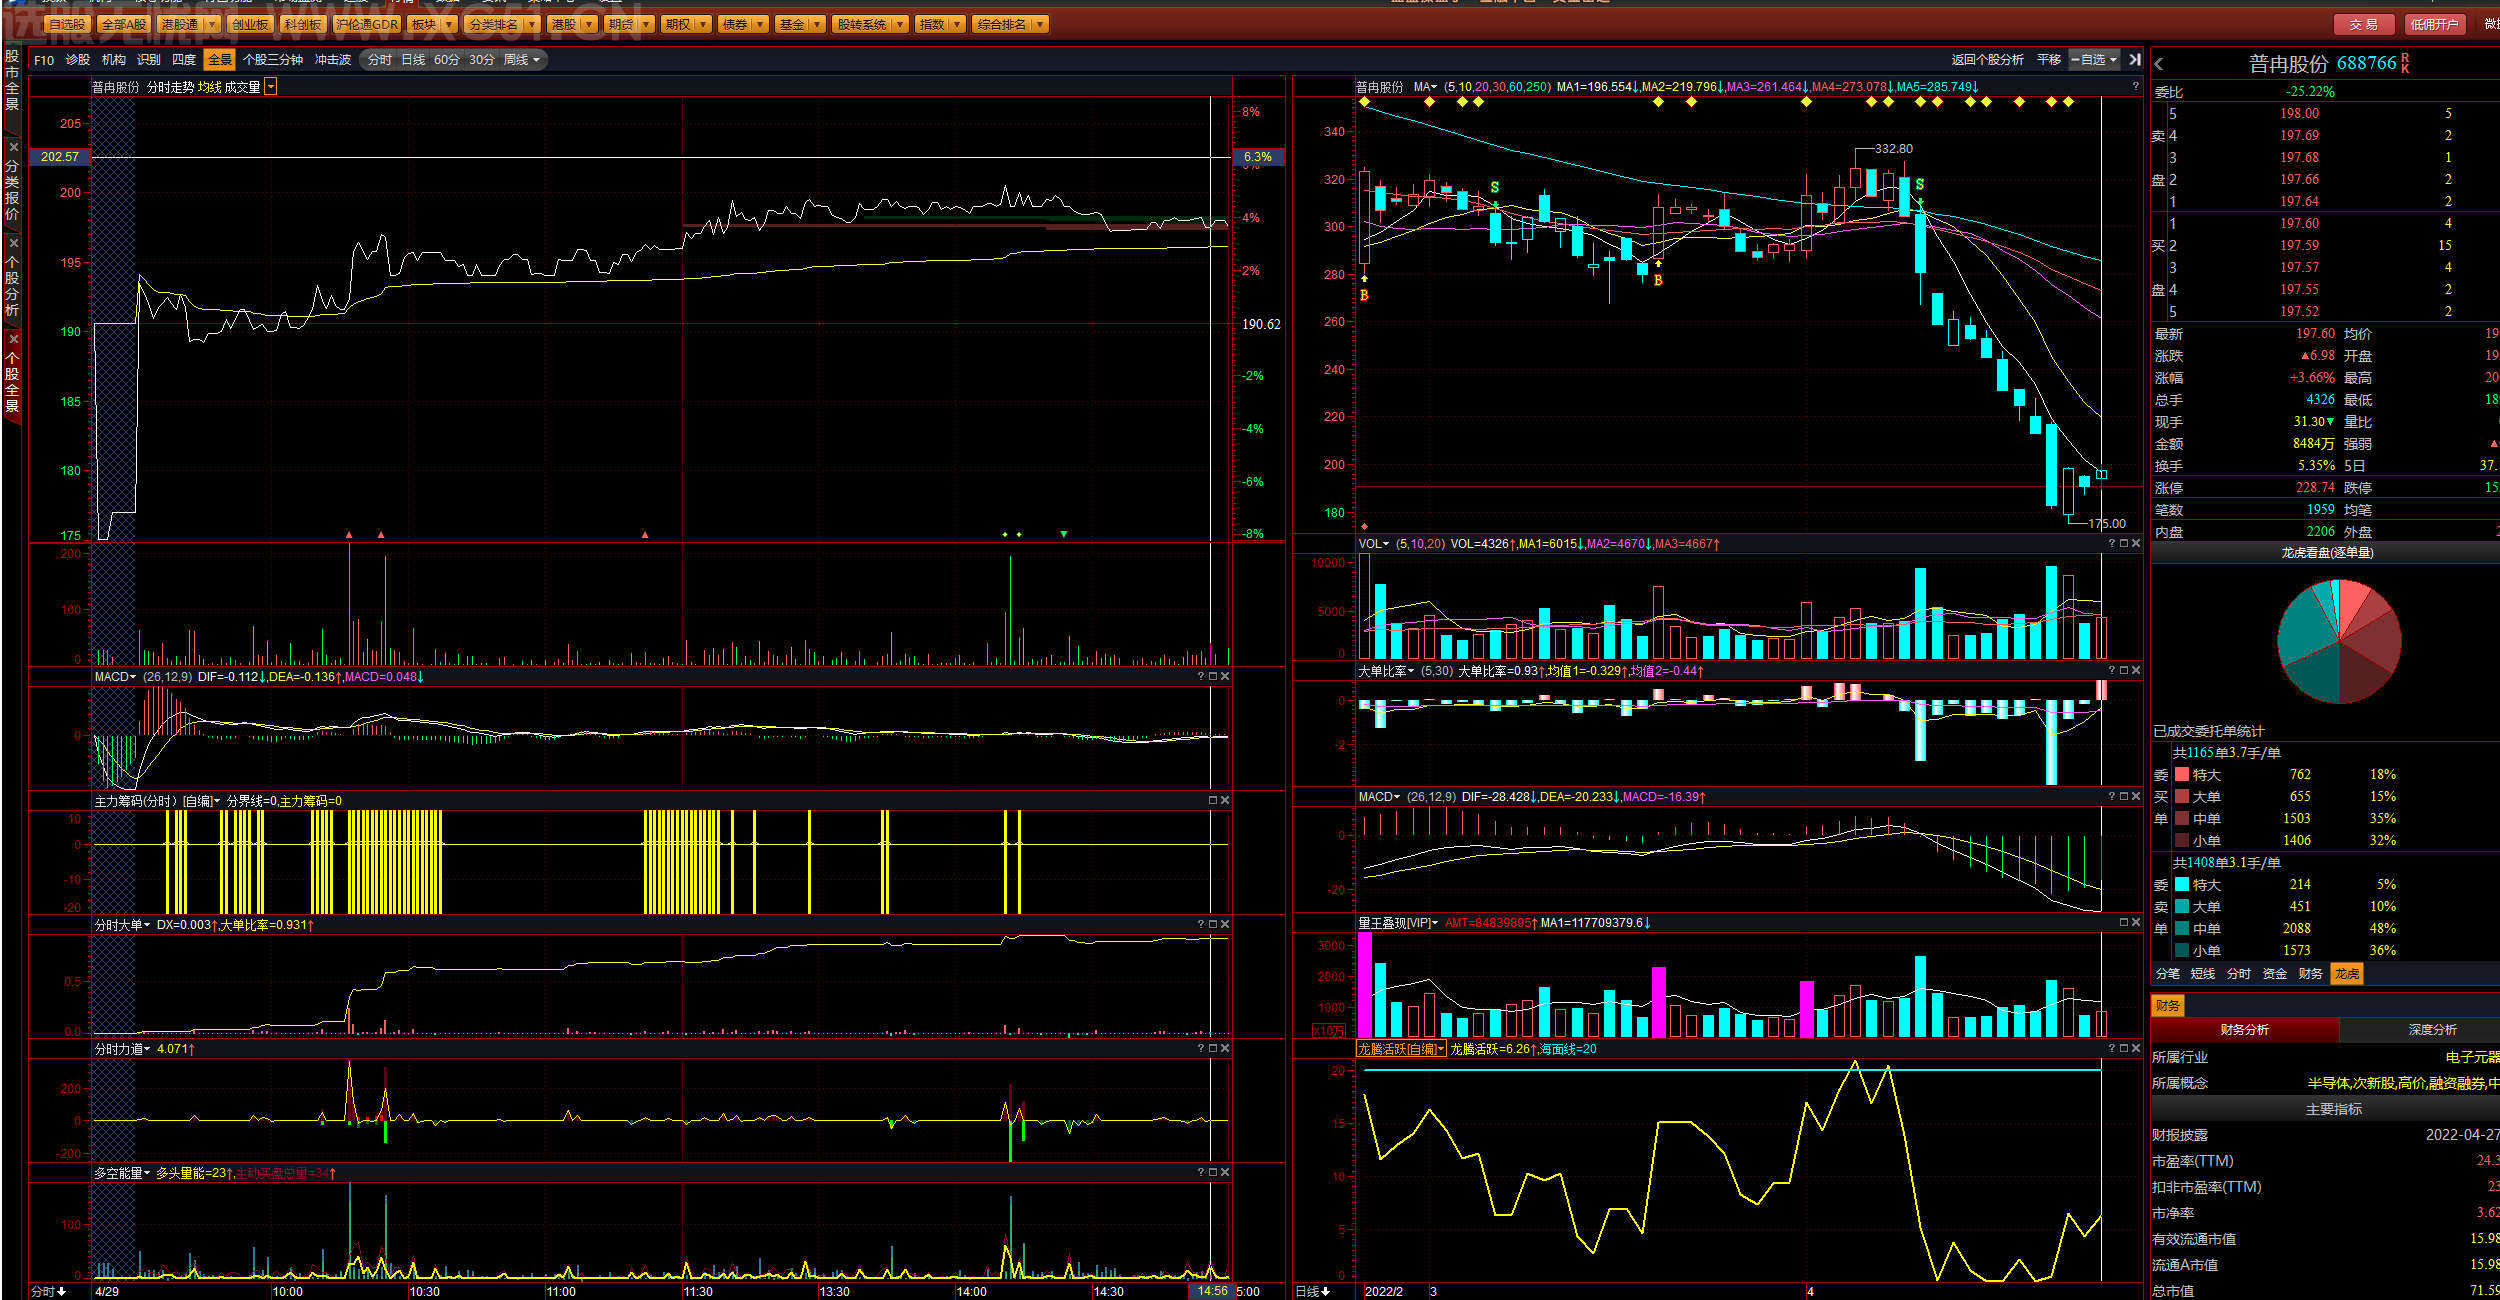
Task: Switch to the 机构 tab
Action: click(114, 60)
